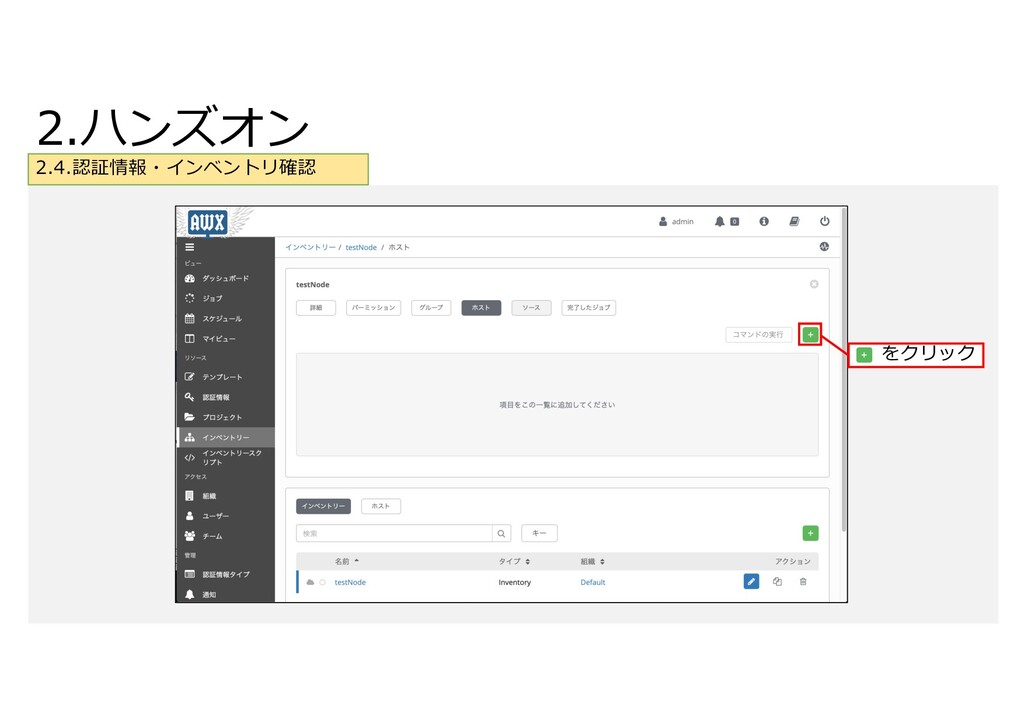Switch to the グループ tab
The height and width of the screenshot is (724, 1024).
431,307
